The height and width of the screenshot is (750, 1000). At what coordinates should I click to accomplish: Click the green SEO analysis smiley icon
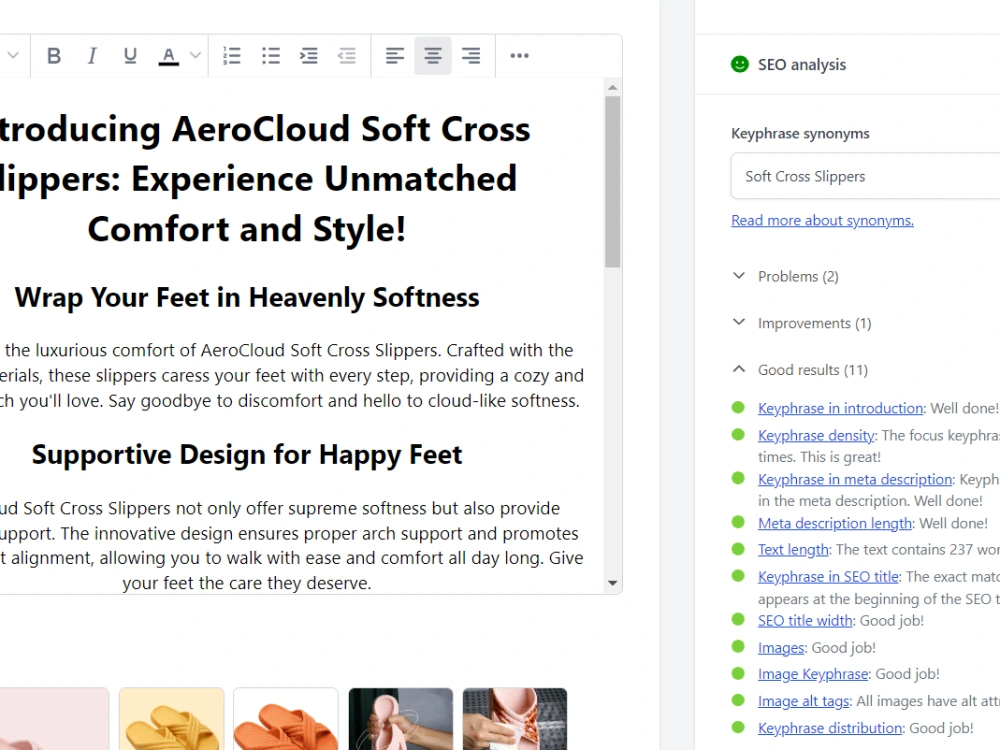pos(740,64)
